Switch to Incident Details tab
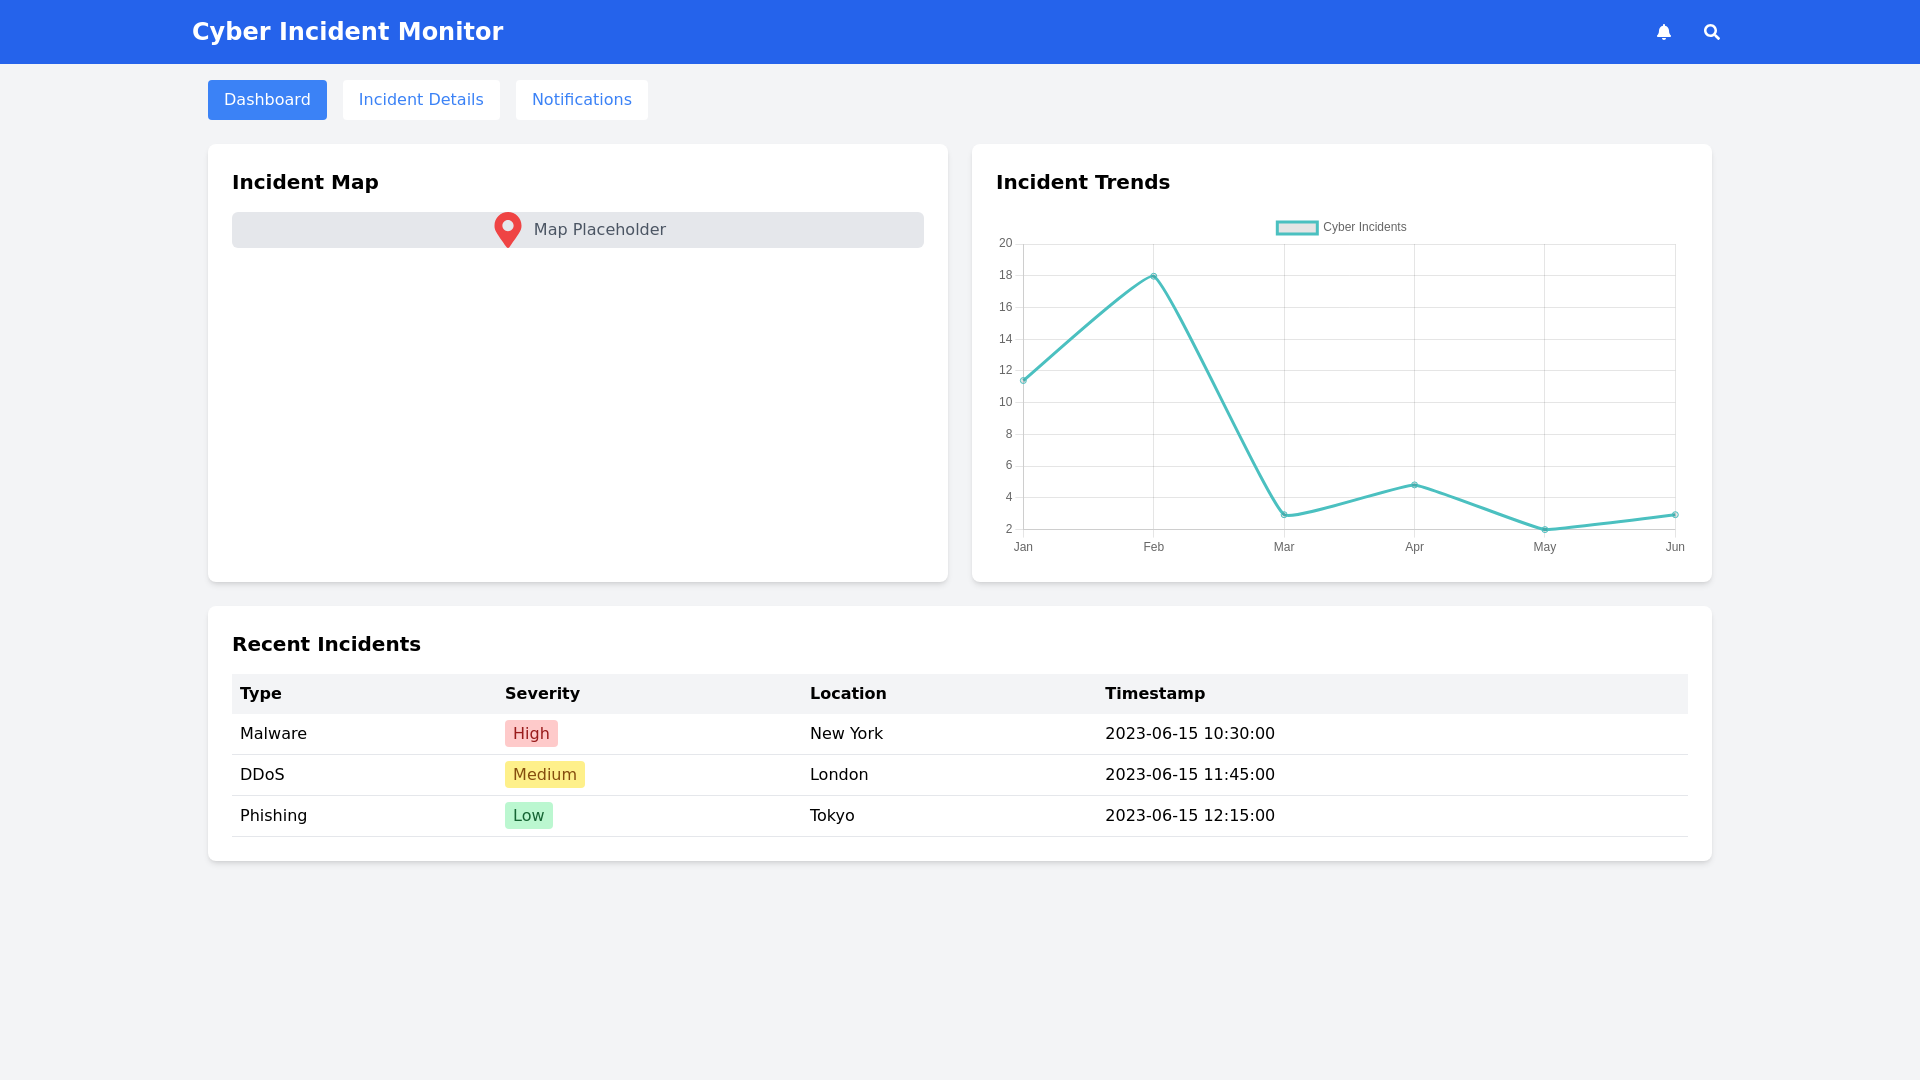 click(x=421, y=100)
